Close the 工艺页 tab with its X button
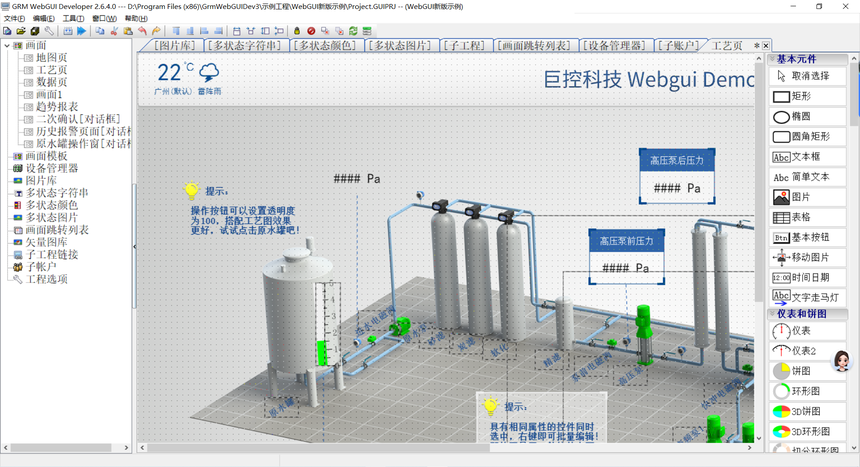This screenshot has width=860, height=467. [766, 46]
